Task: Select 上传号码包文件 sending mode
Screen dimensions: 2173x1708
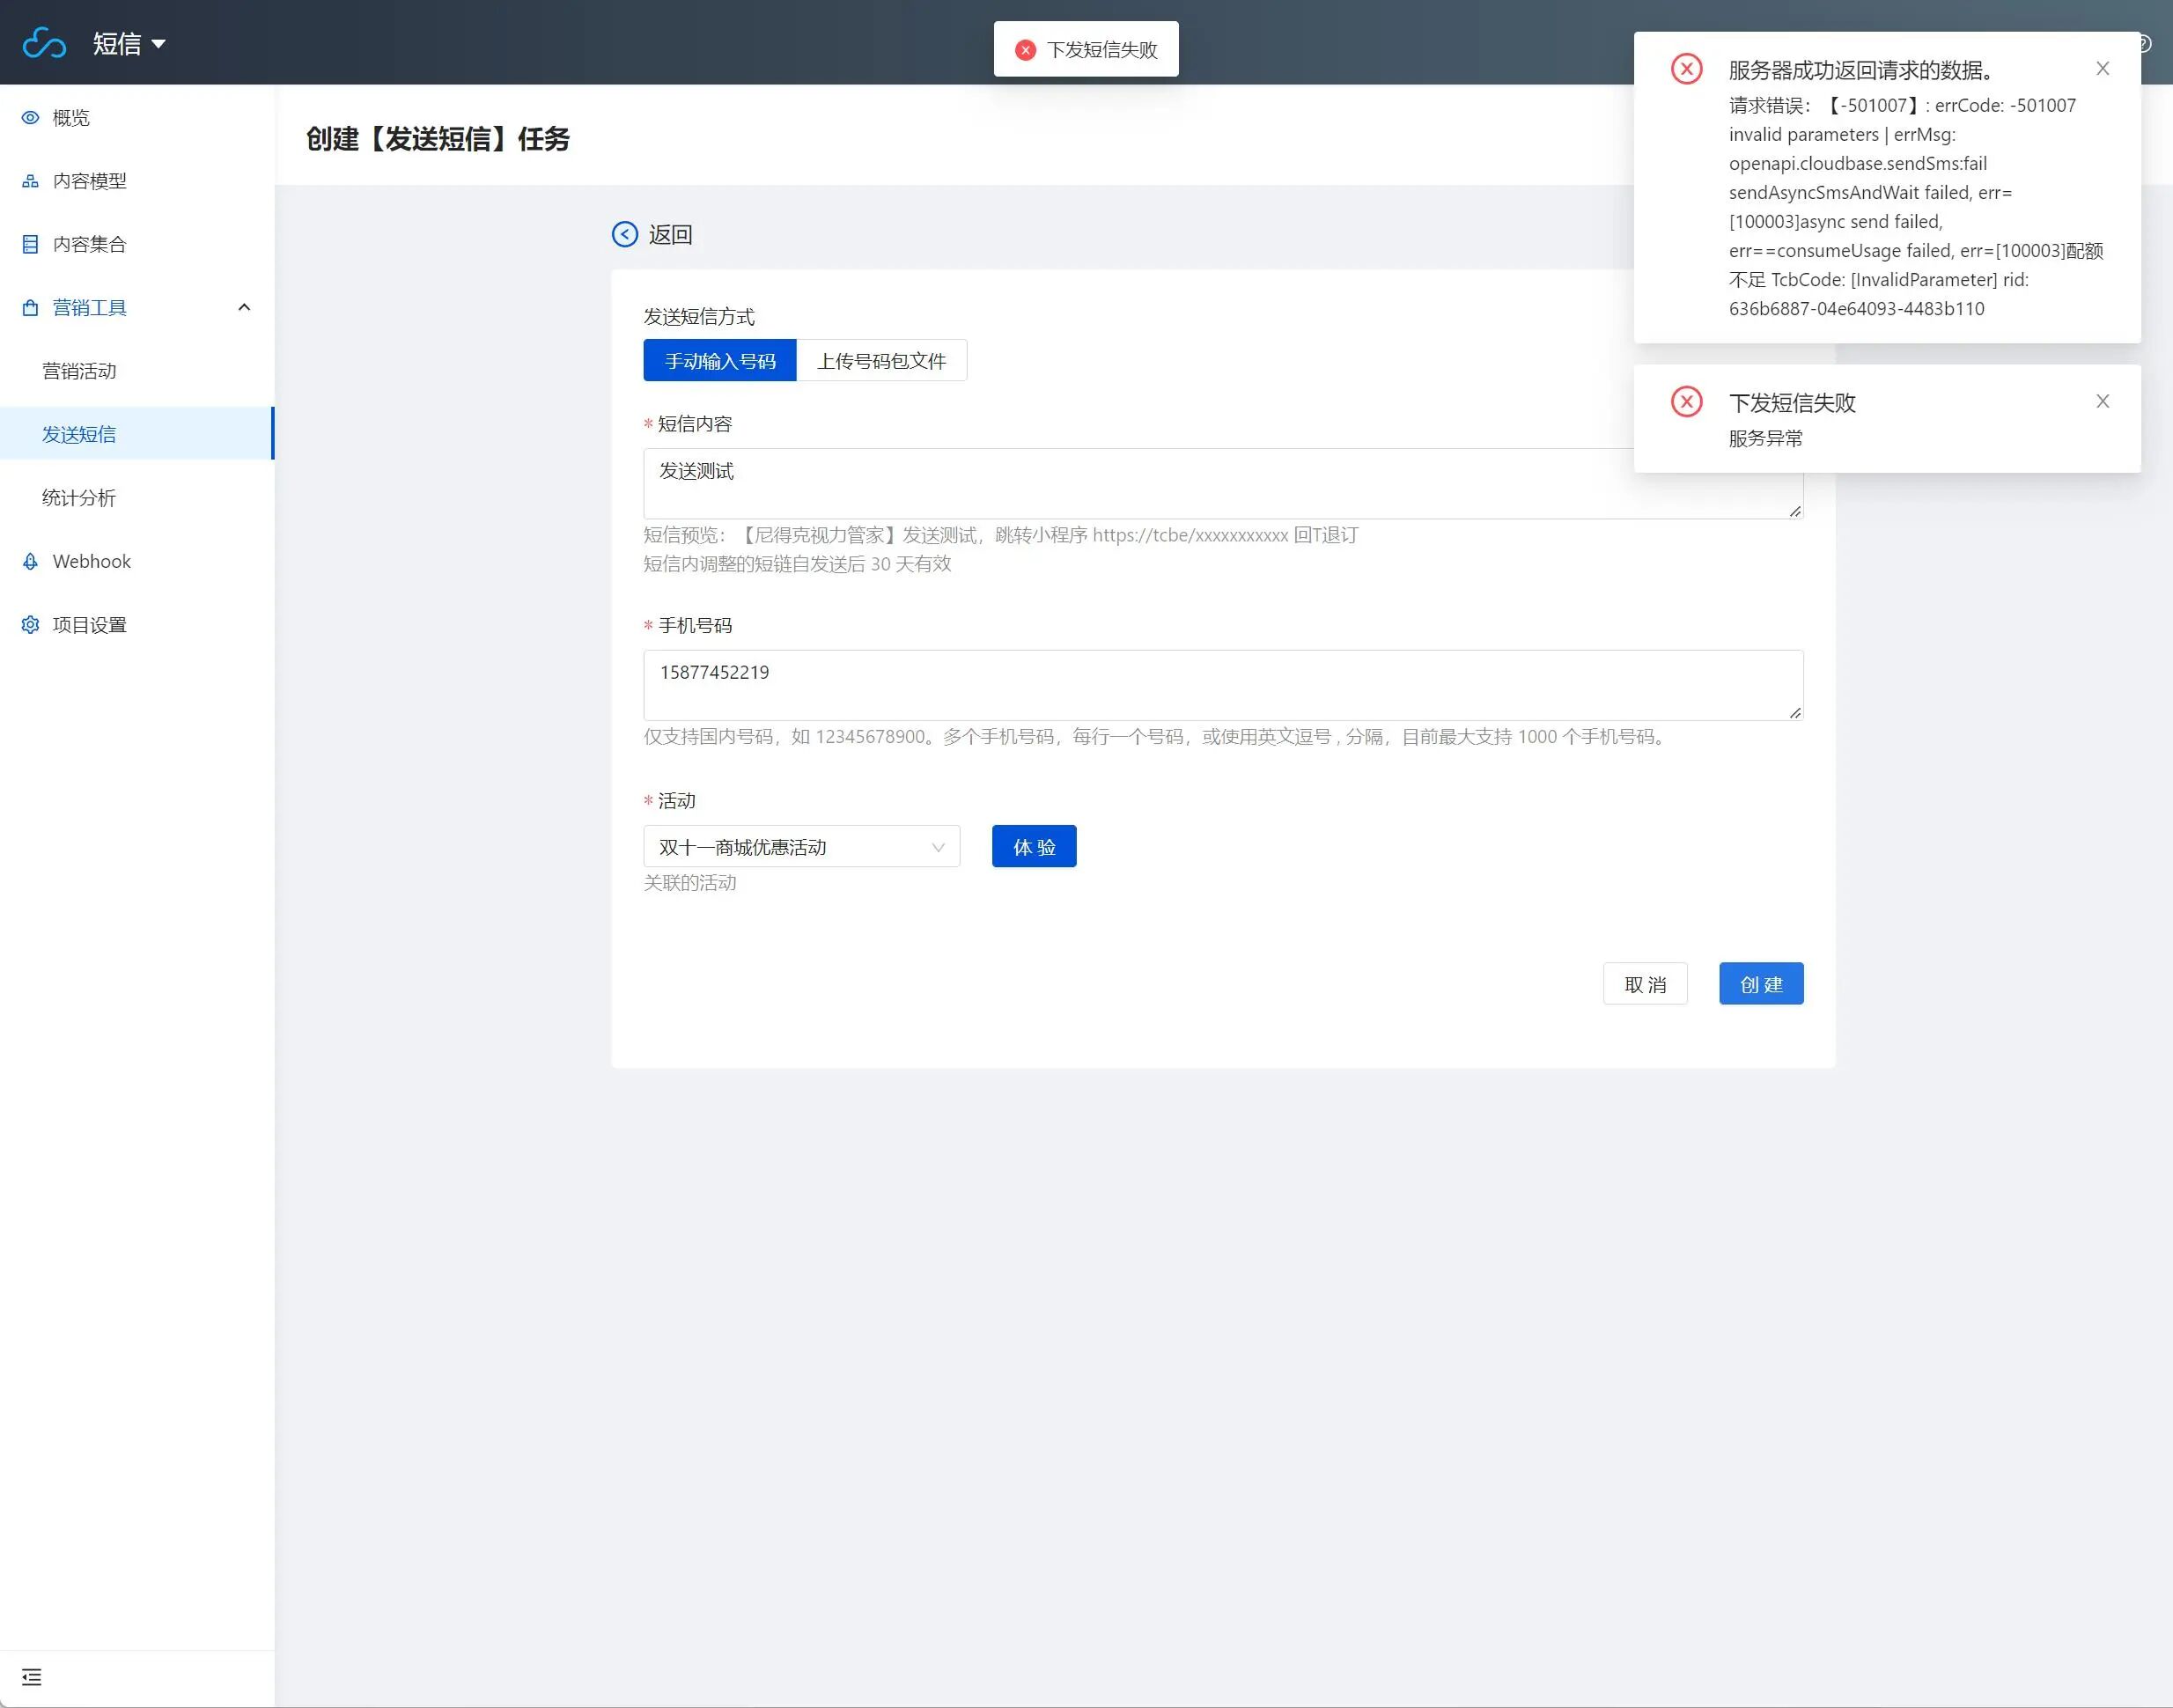Action: 881,361
